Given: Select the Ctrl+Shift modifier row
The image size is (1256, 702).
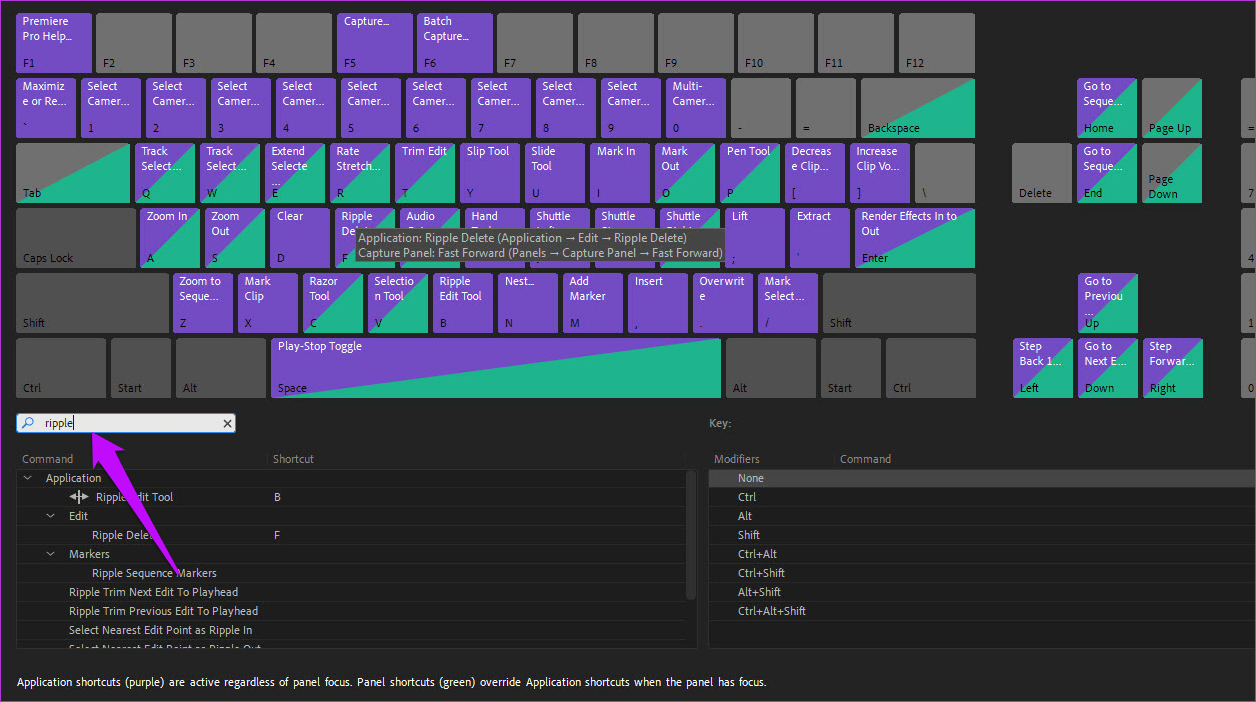Looking at the screenshot, I should pos(982,573).
